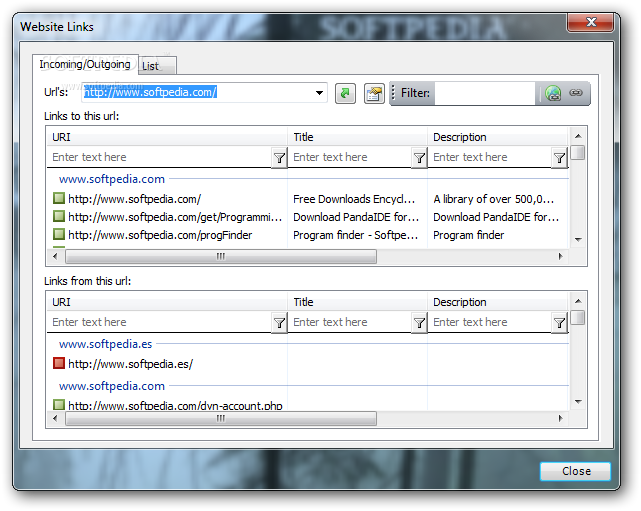Click the Description filter text box in bottom grid

pyautogui.click(x=490, y=323)
